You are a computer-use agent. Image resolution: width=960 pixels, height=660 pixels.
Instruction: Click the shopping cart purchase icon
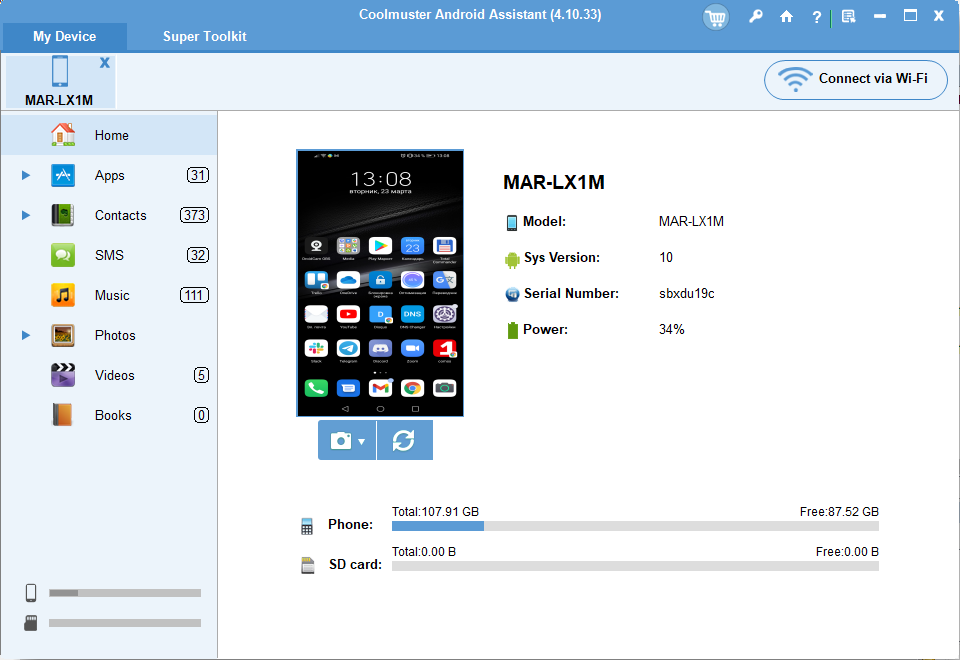(x=715, y=17)
